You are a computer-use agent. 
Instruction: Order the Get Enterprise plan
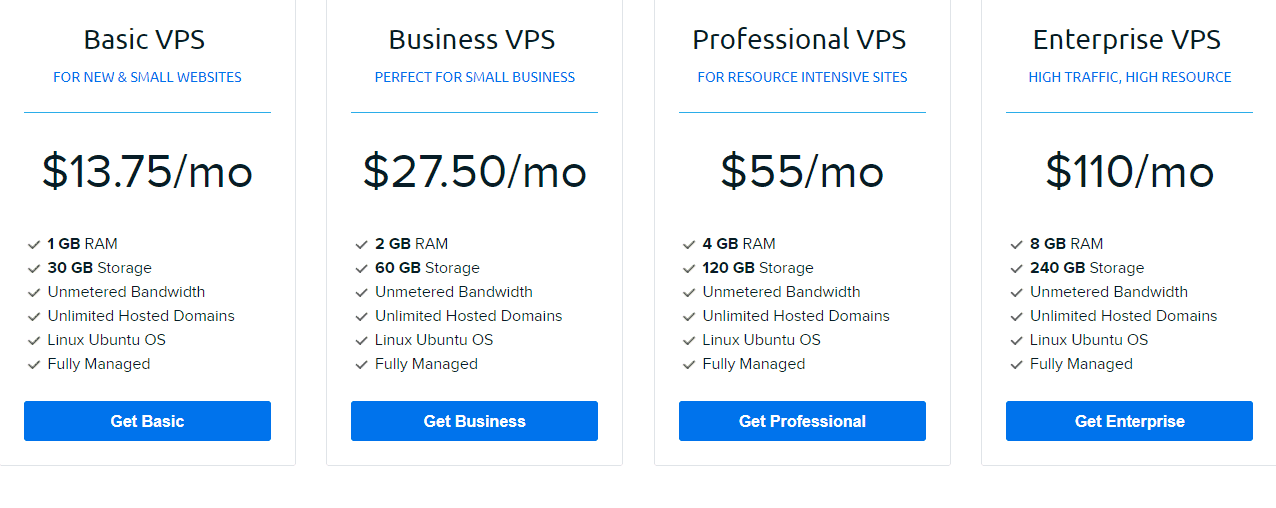[1129, 421]
